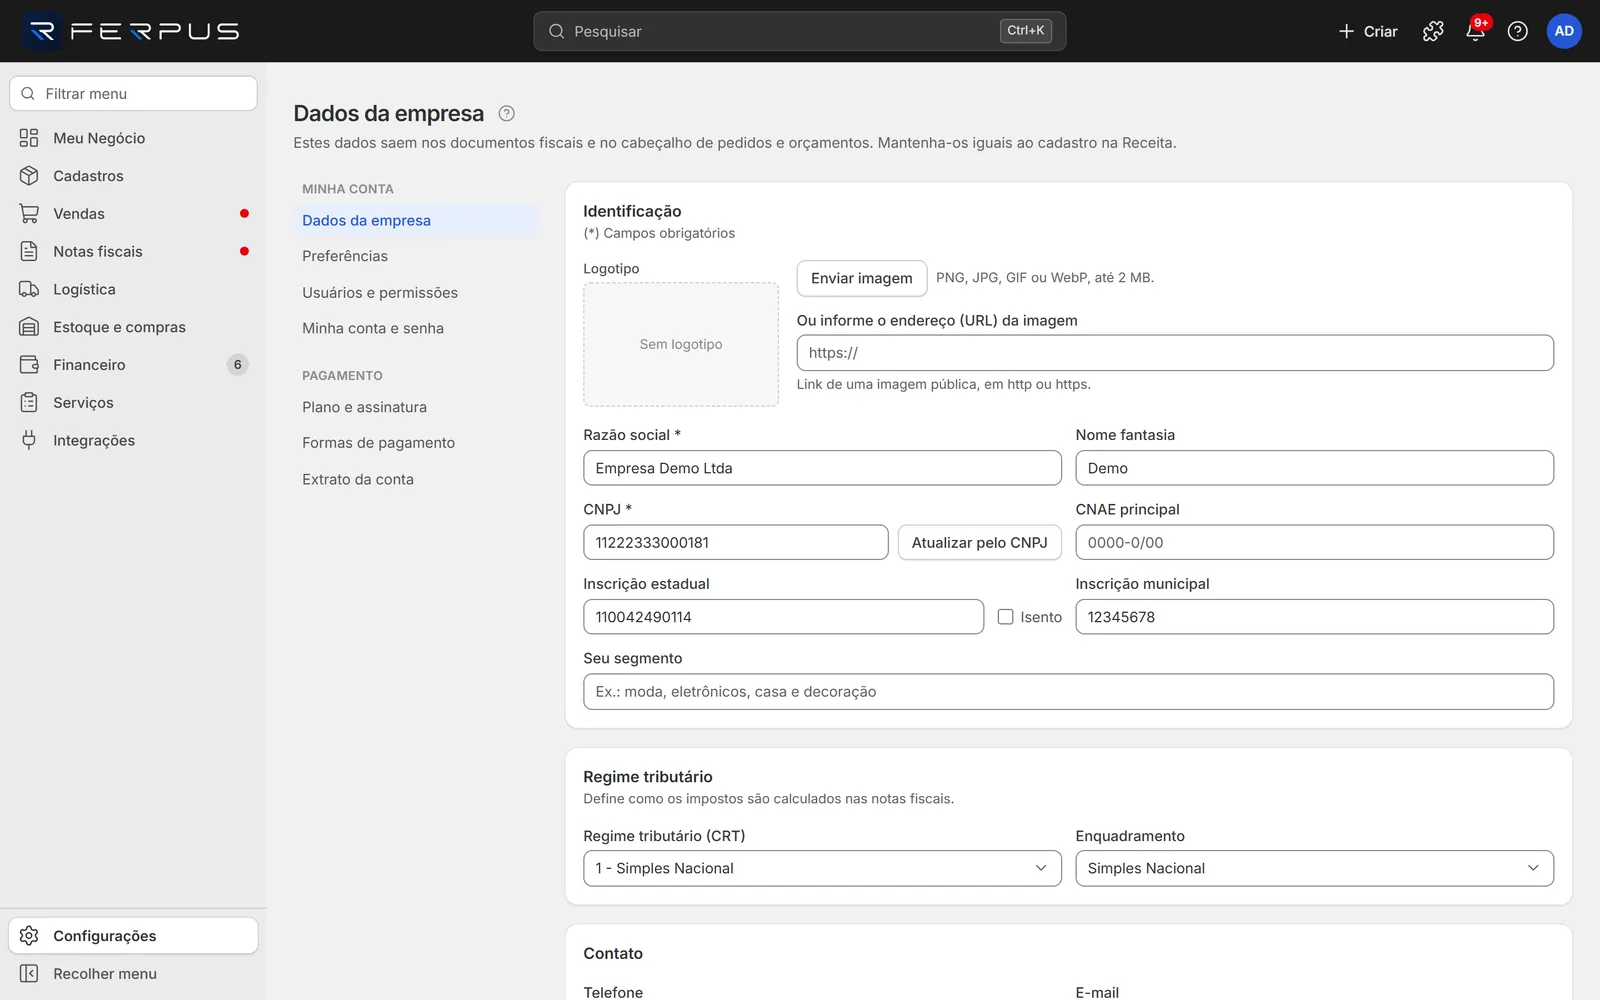Click the Nome fantasia field

pos(1314,468)
